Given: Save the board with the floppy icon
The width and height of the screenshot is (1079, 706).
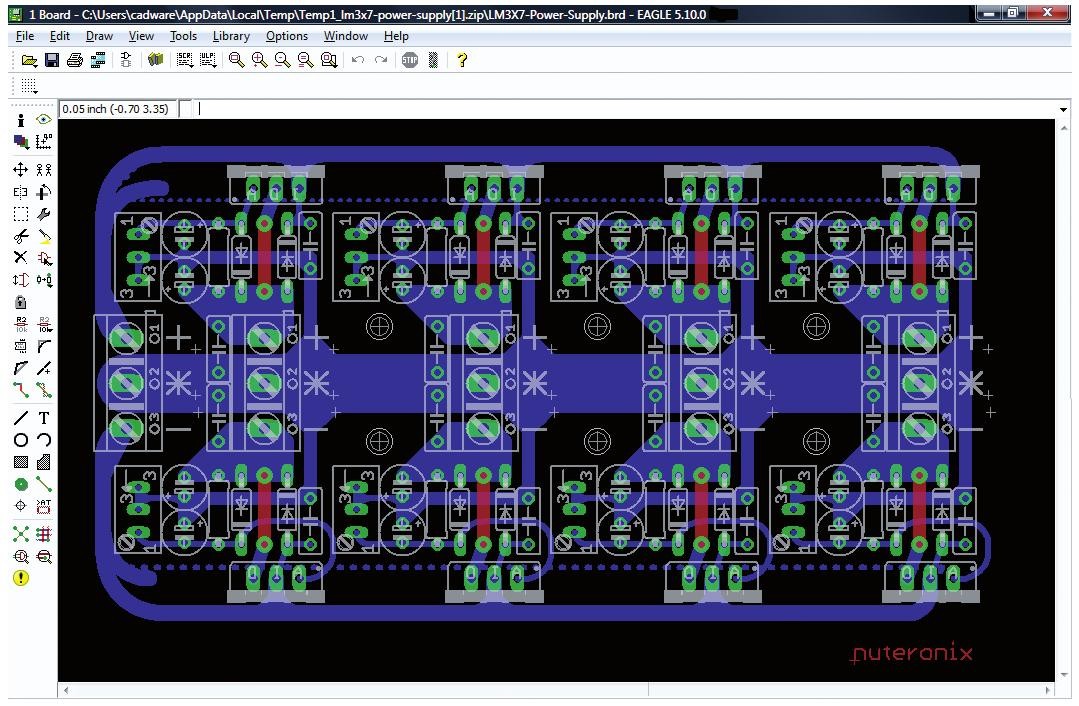Looking at the screenshot, I should pyautogui.click(x=52, y=61).
